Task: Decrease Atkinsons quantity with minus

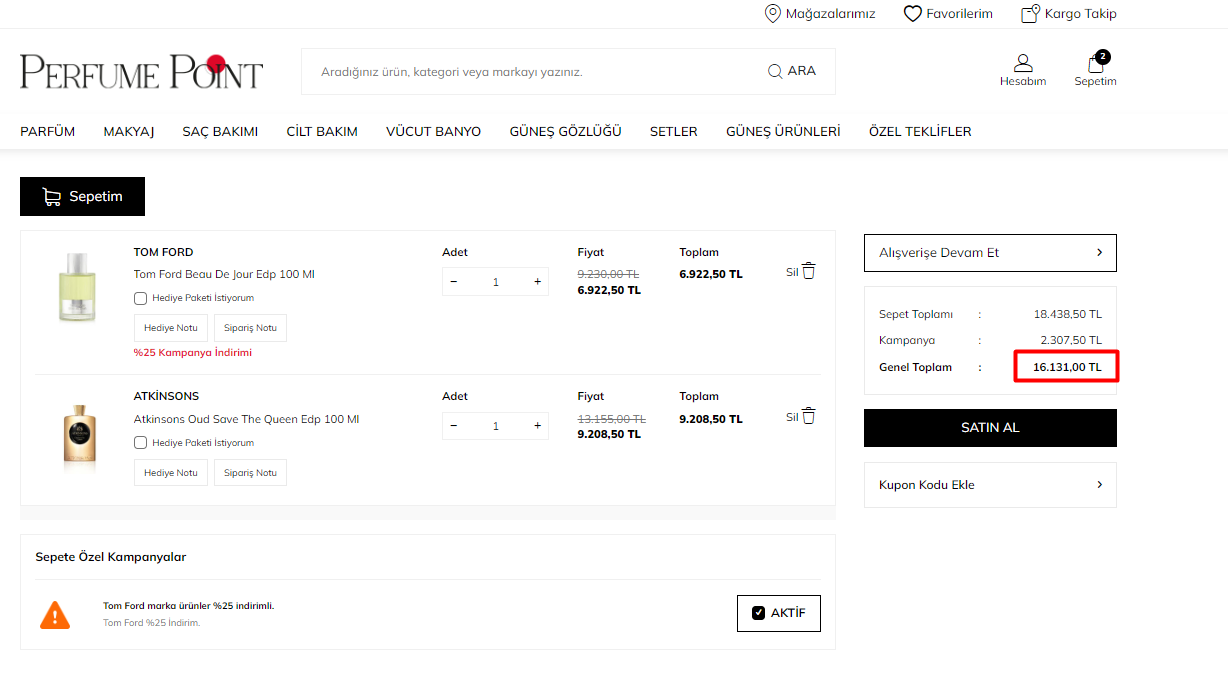Action: 454,426
